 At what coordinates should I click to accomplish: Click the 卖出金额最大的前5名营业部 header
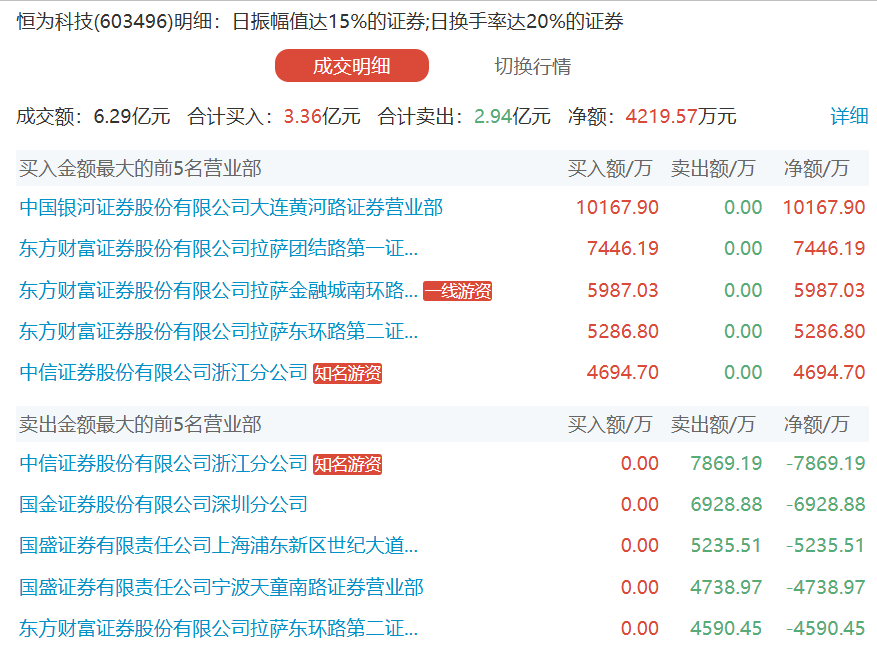pos(140,424)
